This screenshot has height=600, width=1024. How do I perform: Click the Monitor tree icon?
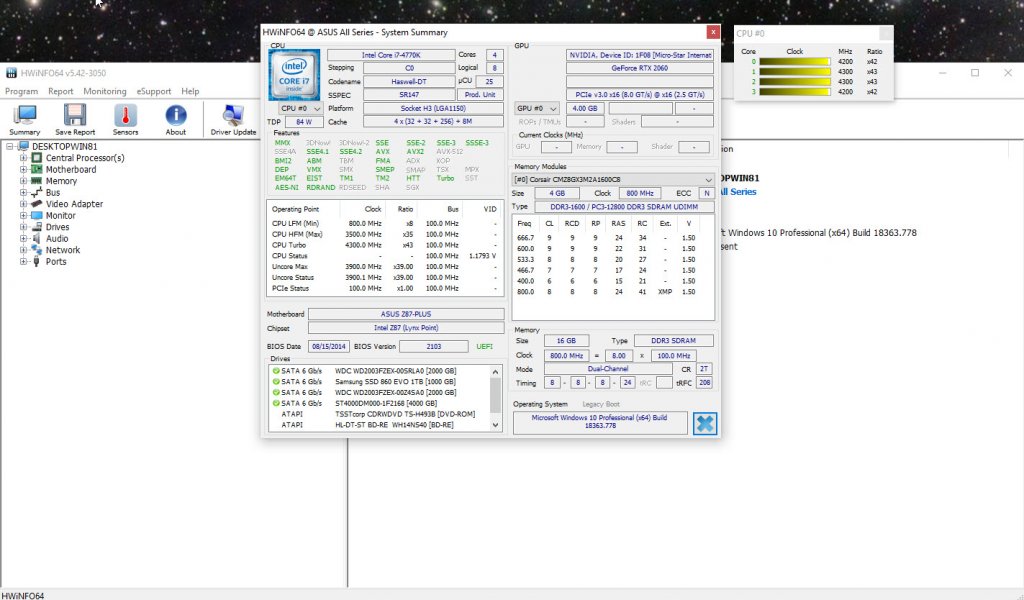(37, 215)
